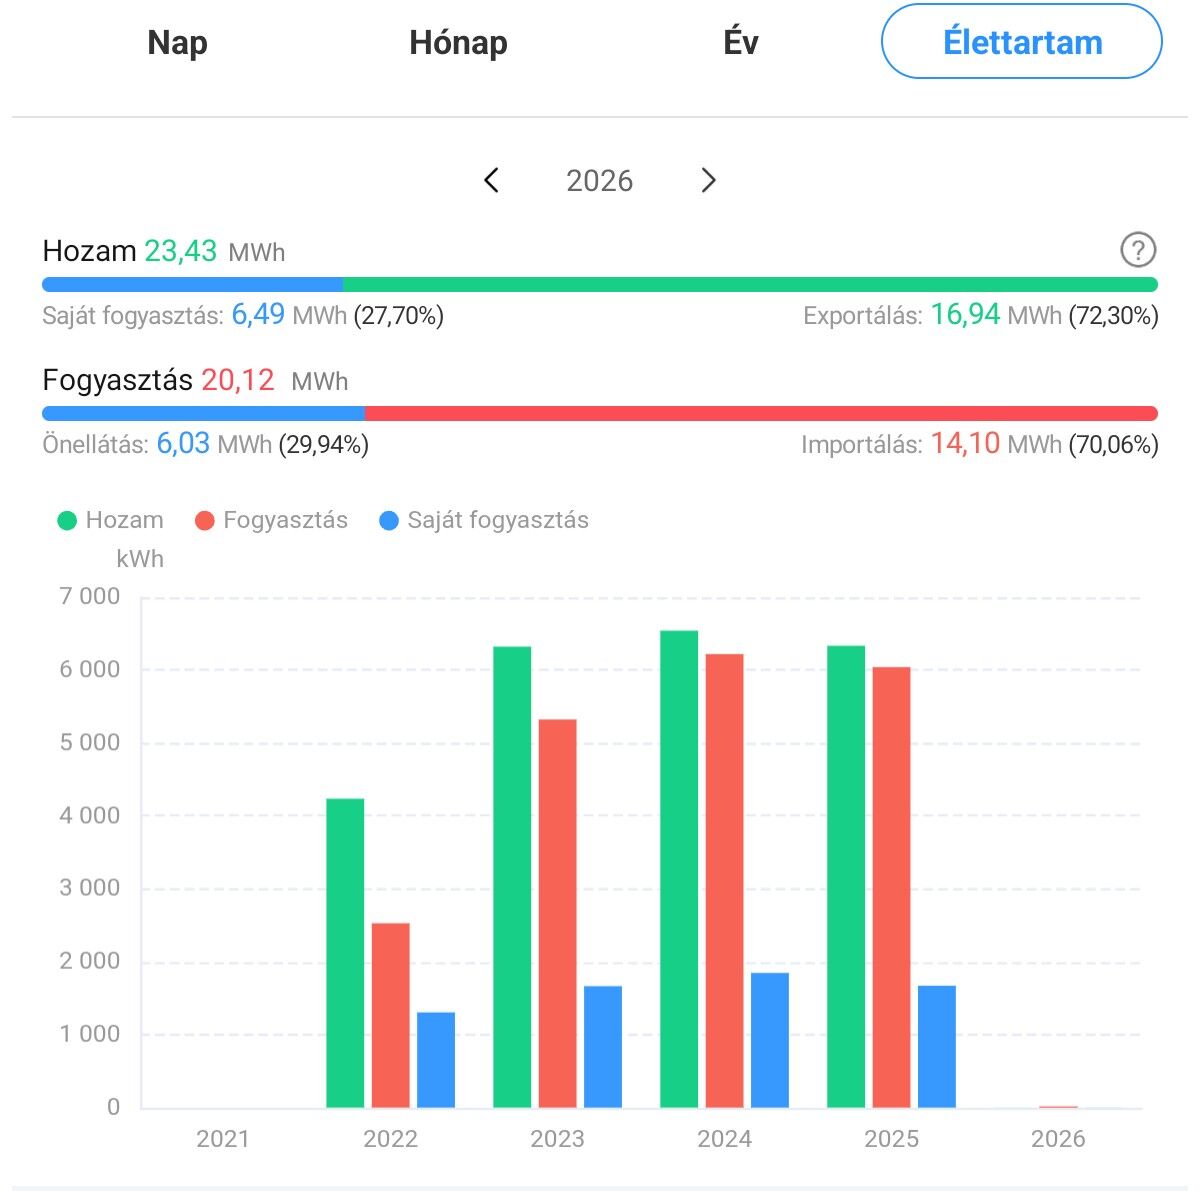Open the help question mark icon
The height and width of the screenshot is (1191, 1200).
point(1138,250)
